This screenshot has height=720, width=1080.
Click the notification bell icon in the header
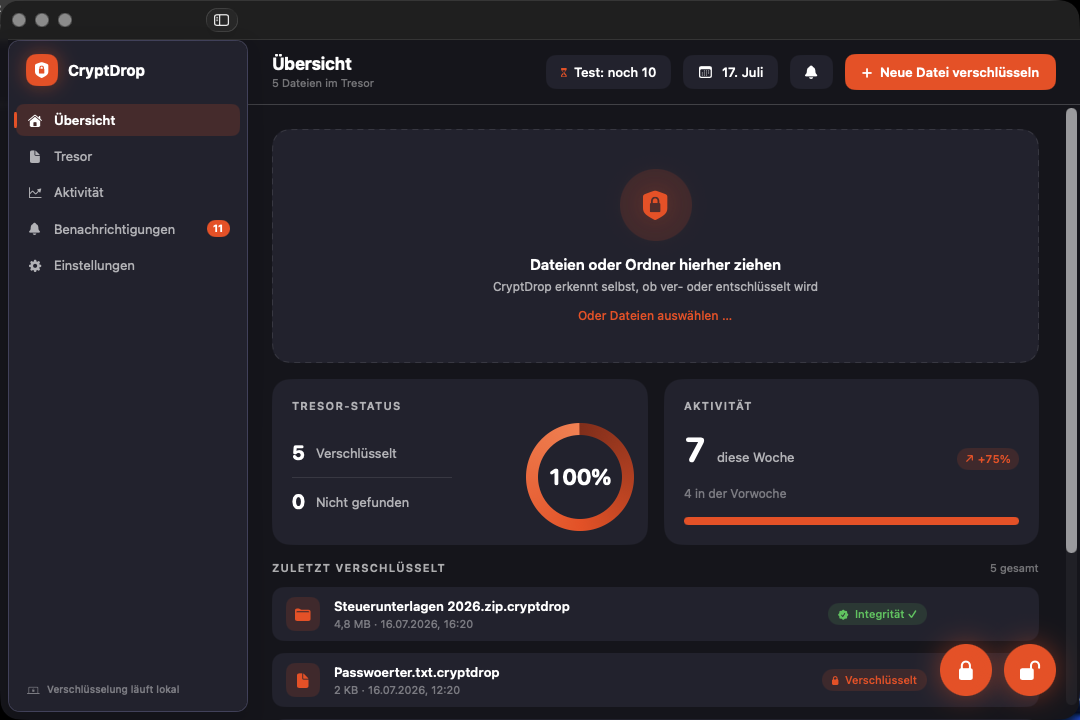point(811,72)
